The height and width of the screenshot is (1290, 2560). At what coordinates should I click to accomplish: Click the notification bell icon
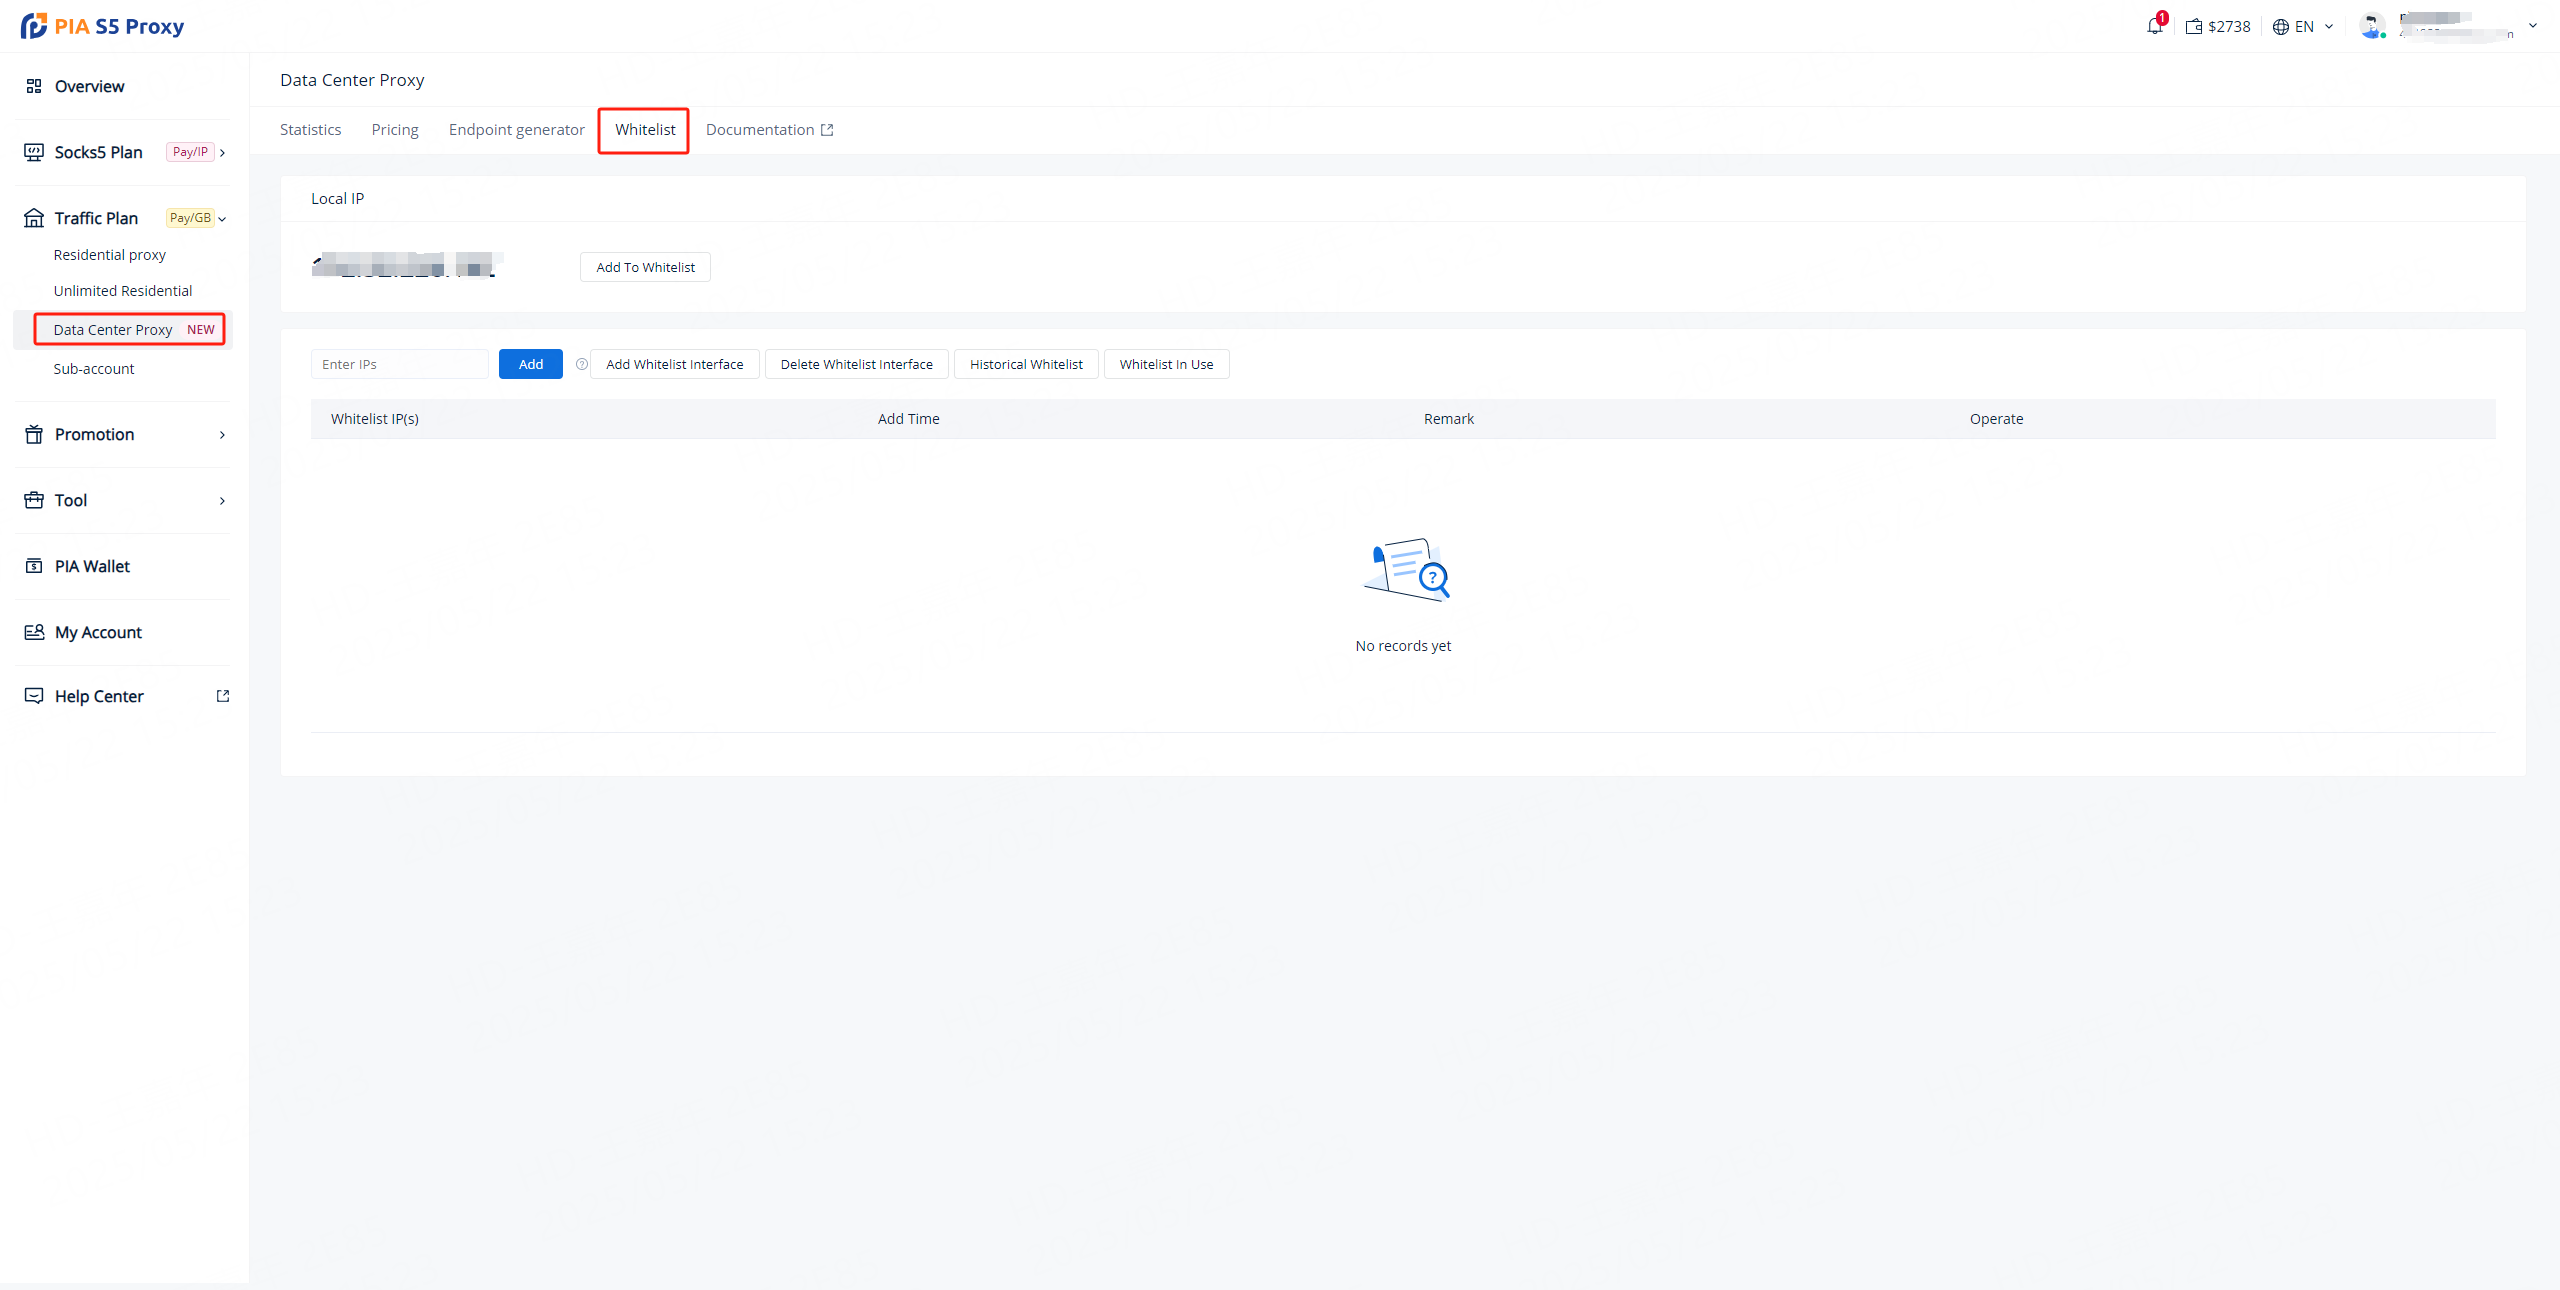(2154, 26)
